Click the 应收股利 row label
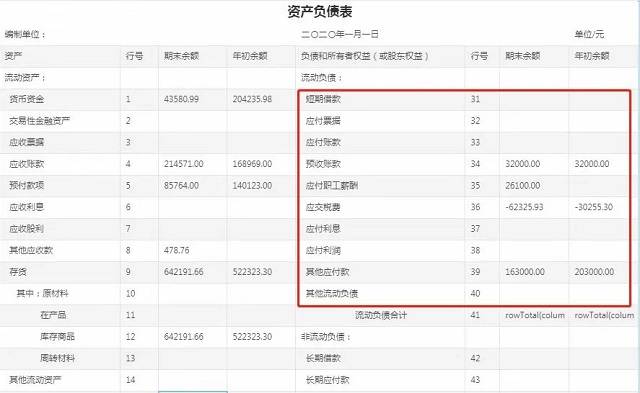640x393 pixels. pos(27,229)
